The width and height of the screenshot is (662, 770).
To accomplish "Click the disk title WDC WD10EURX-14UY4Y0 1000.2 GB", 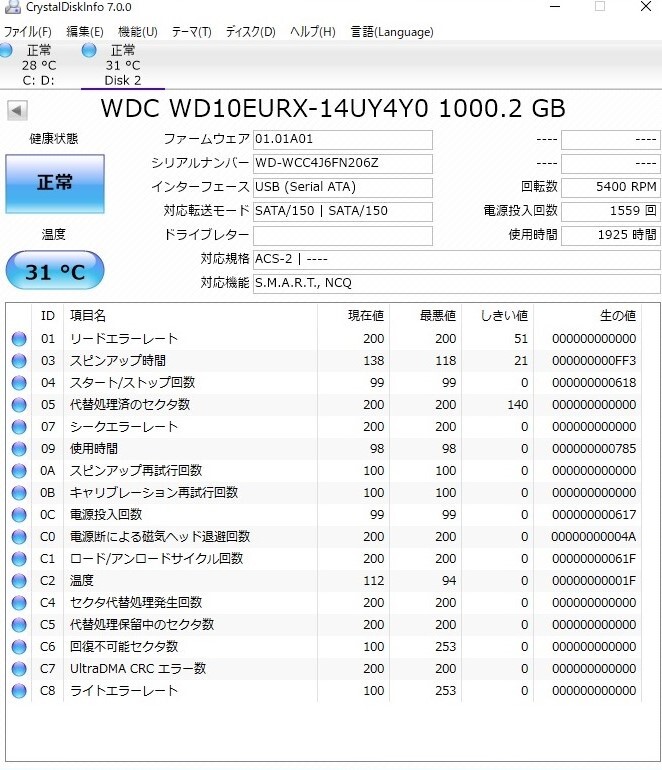I will point(333,109).
